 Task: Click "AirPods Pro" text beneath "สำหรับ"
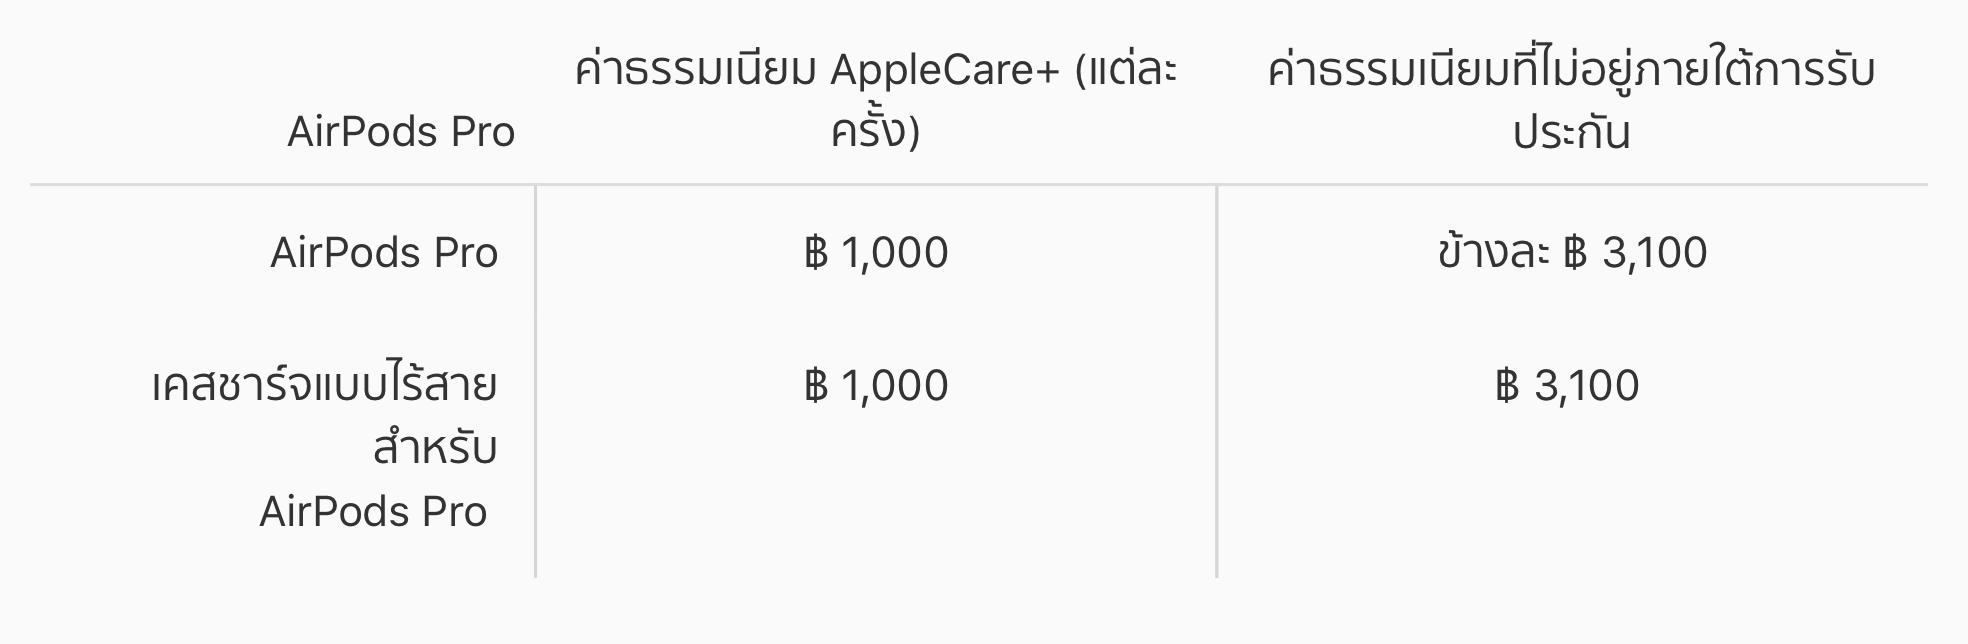373,512
